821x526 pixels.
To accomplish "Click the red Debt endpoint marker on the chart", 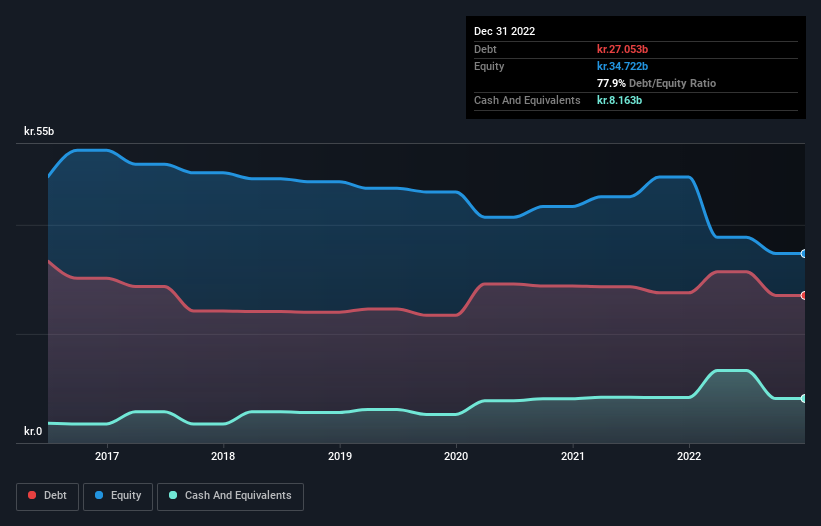I will tap(804, 296).
